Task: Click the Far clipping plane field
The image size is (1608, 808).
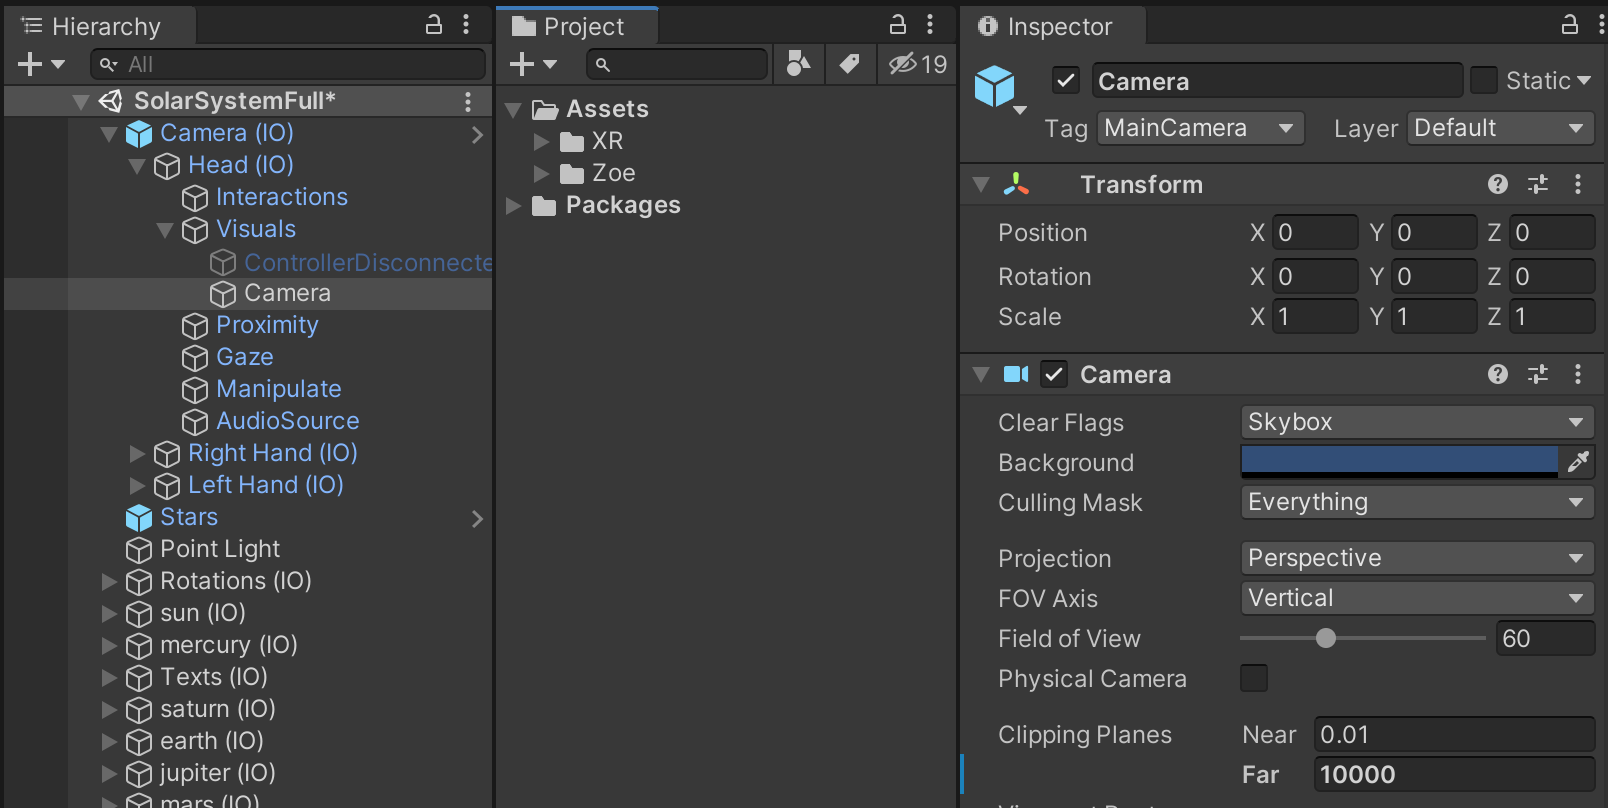Action: [1453, 774]
